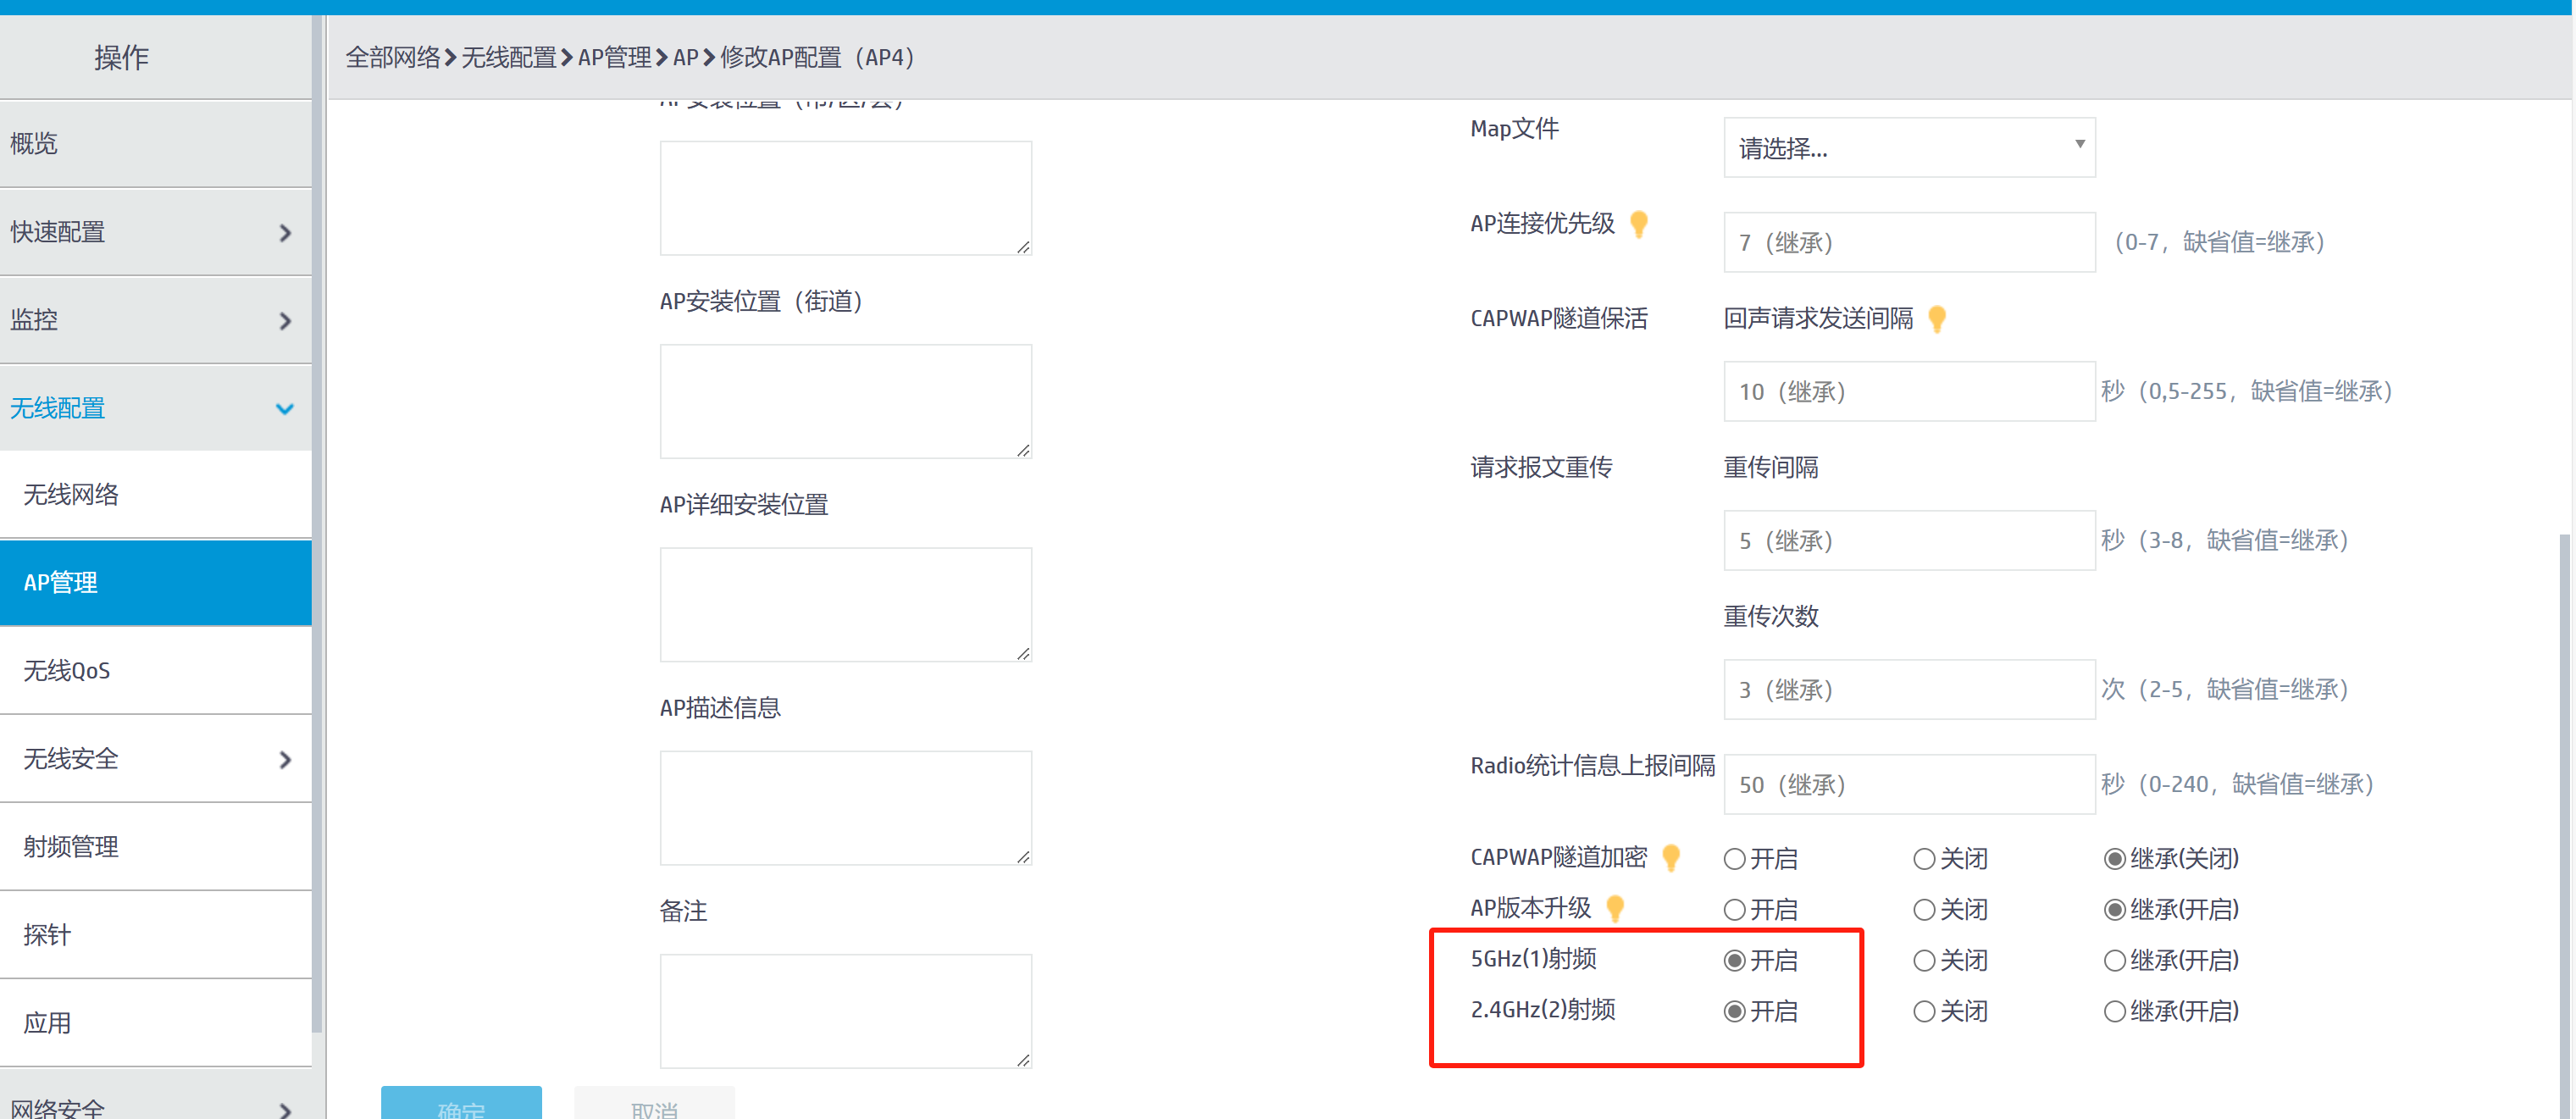The height and width of the screenshot is (1119, 2576).
Task: Click the CAPWAP隧道加密 lightbulb hint icon
Action: click(1670, 858)
